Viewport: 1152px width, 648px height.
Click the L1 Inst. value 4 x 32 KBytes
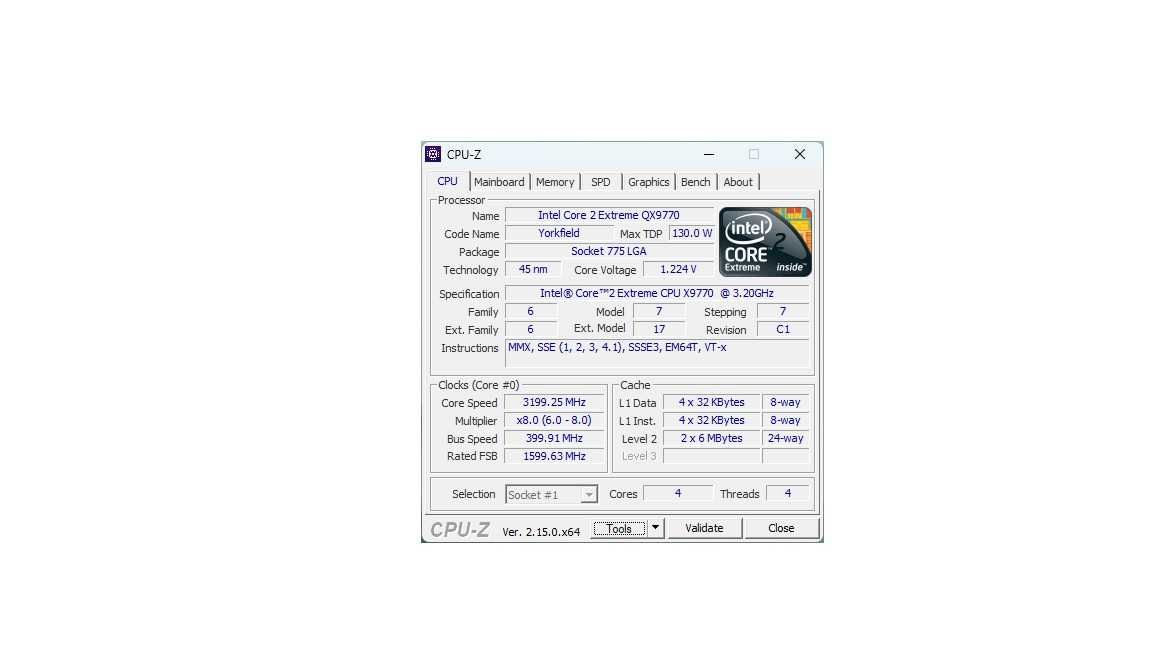click(711, 420)
